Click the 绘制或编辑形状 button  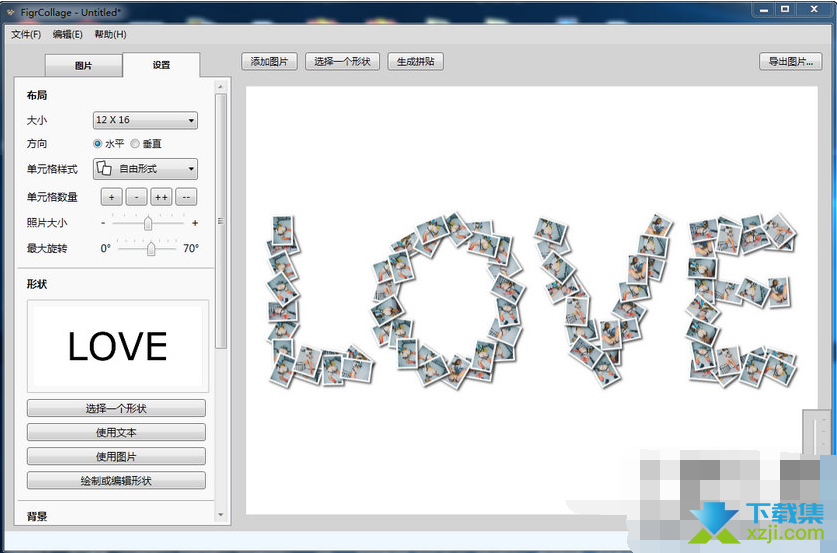[116, 480]
